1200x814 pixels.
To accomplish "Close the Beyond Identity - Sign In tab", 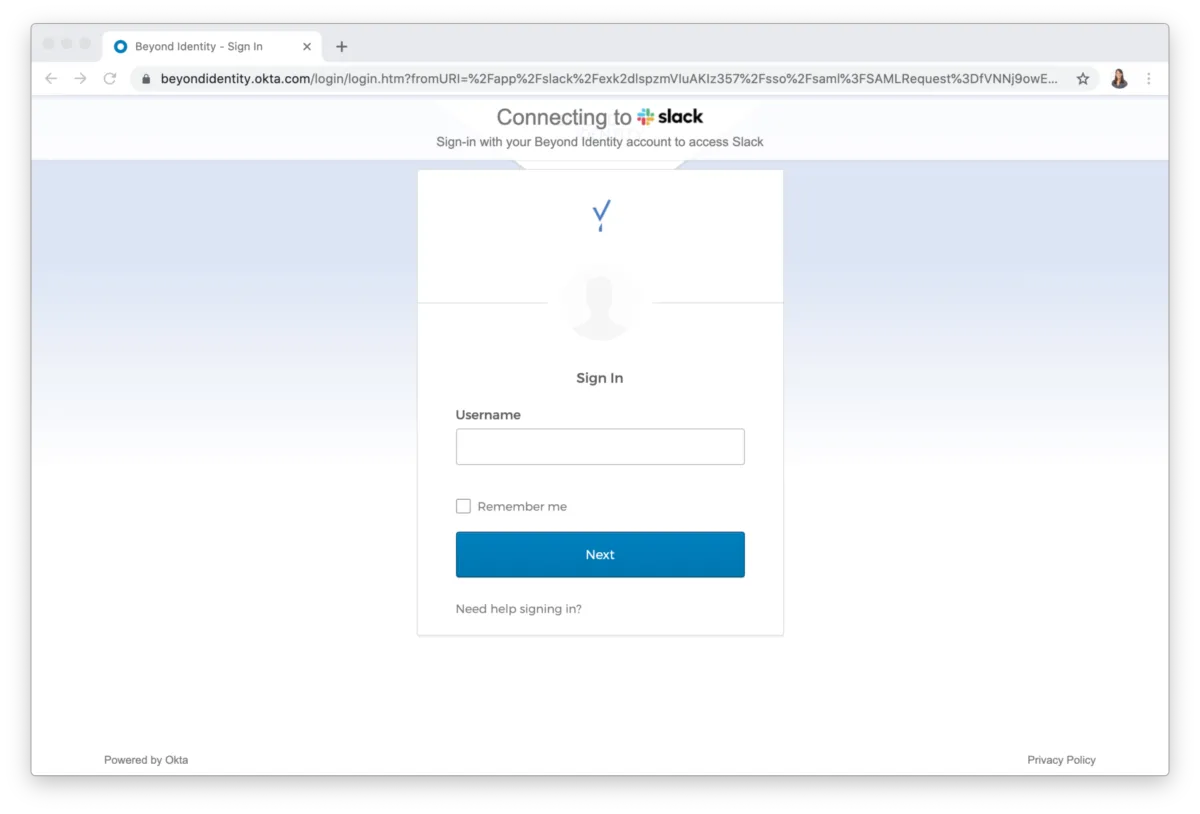I will point(307,47).
